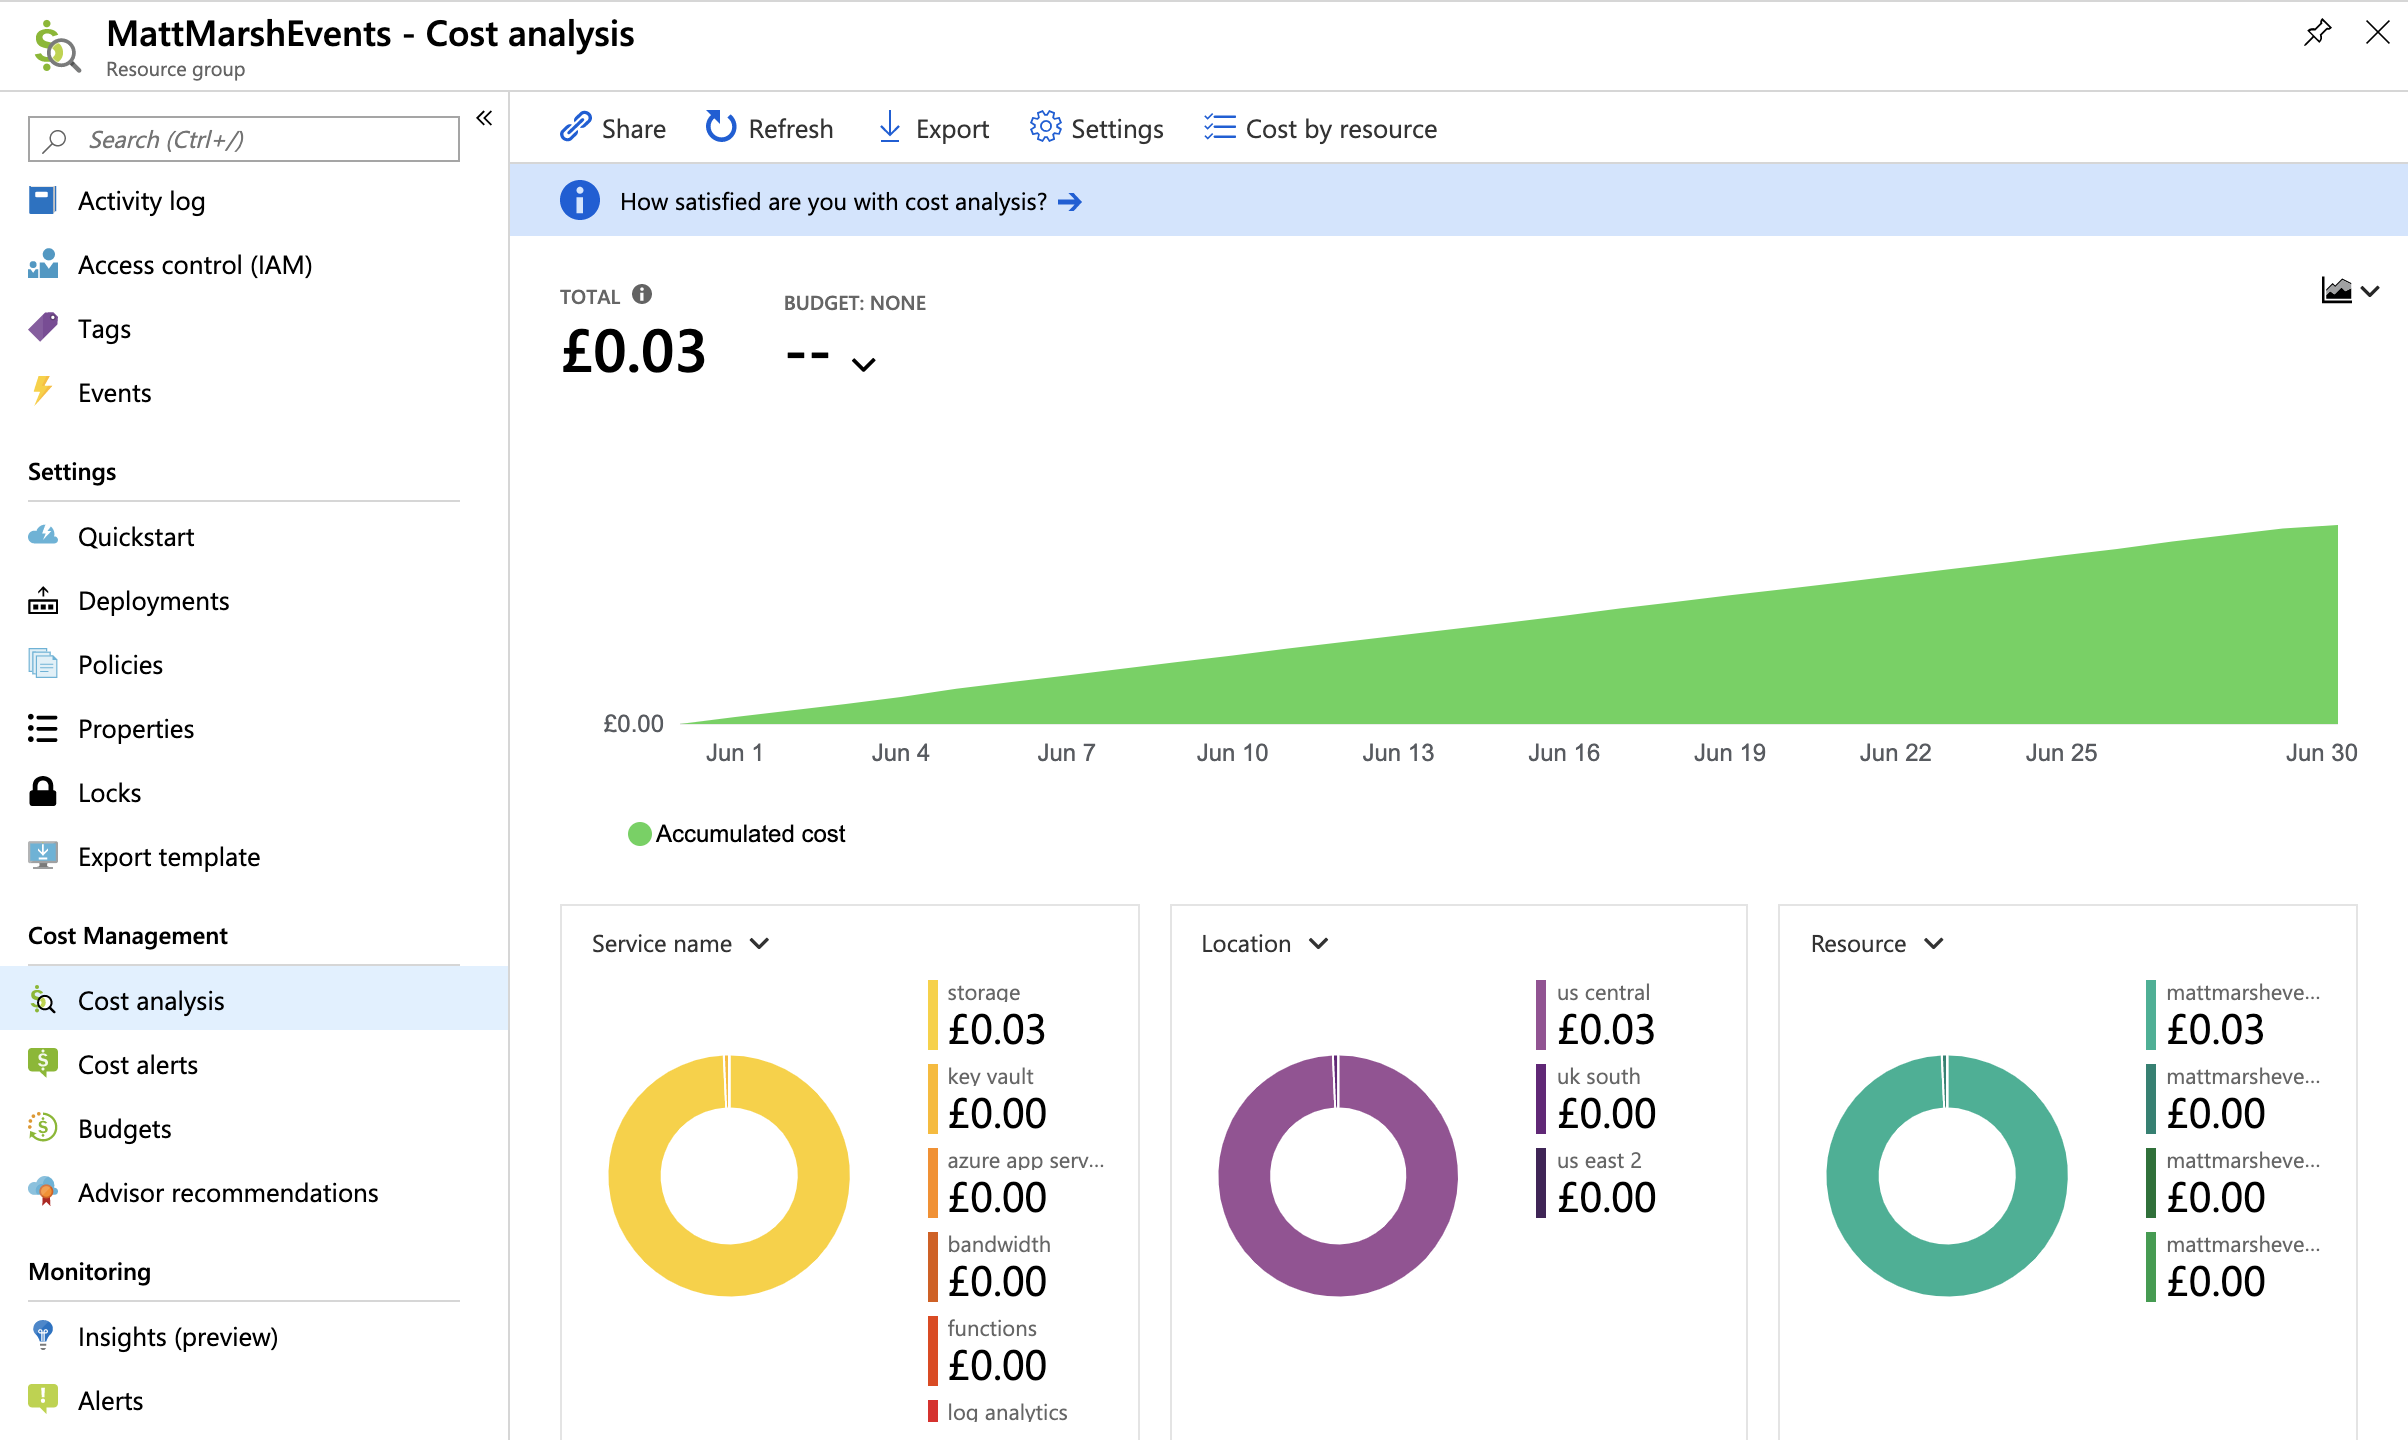This screenshot has height=1440, width=2408.
Task: Click the Locks padlock icon
Action: [x=42, y=792]
